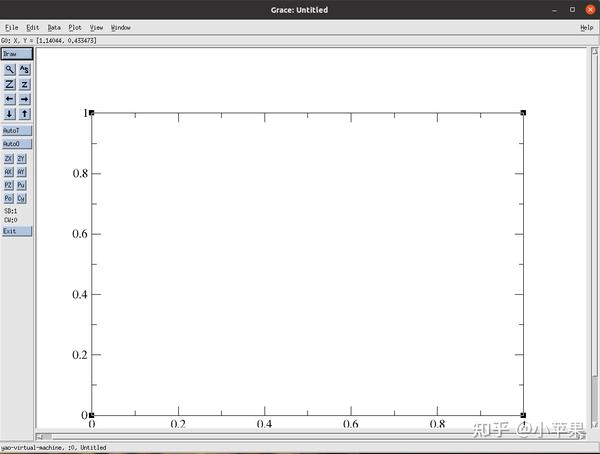This screenshot has height=454, width=600.
Task: Click the AX autoscale X button
Action: pyautogui.click(x=8, y=172)
